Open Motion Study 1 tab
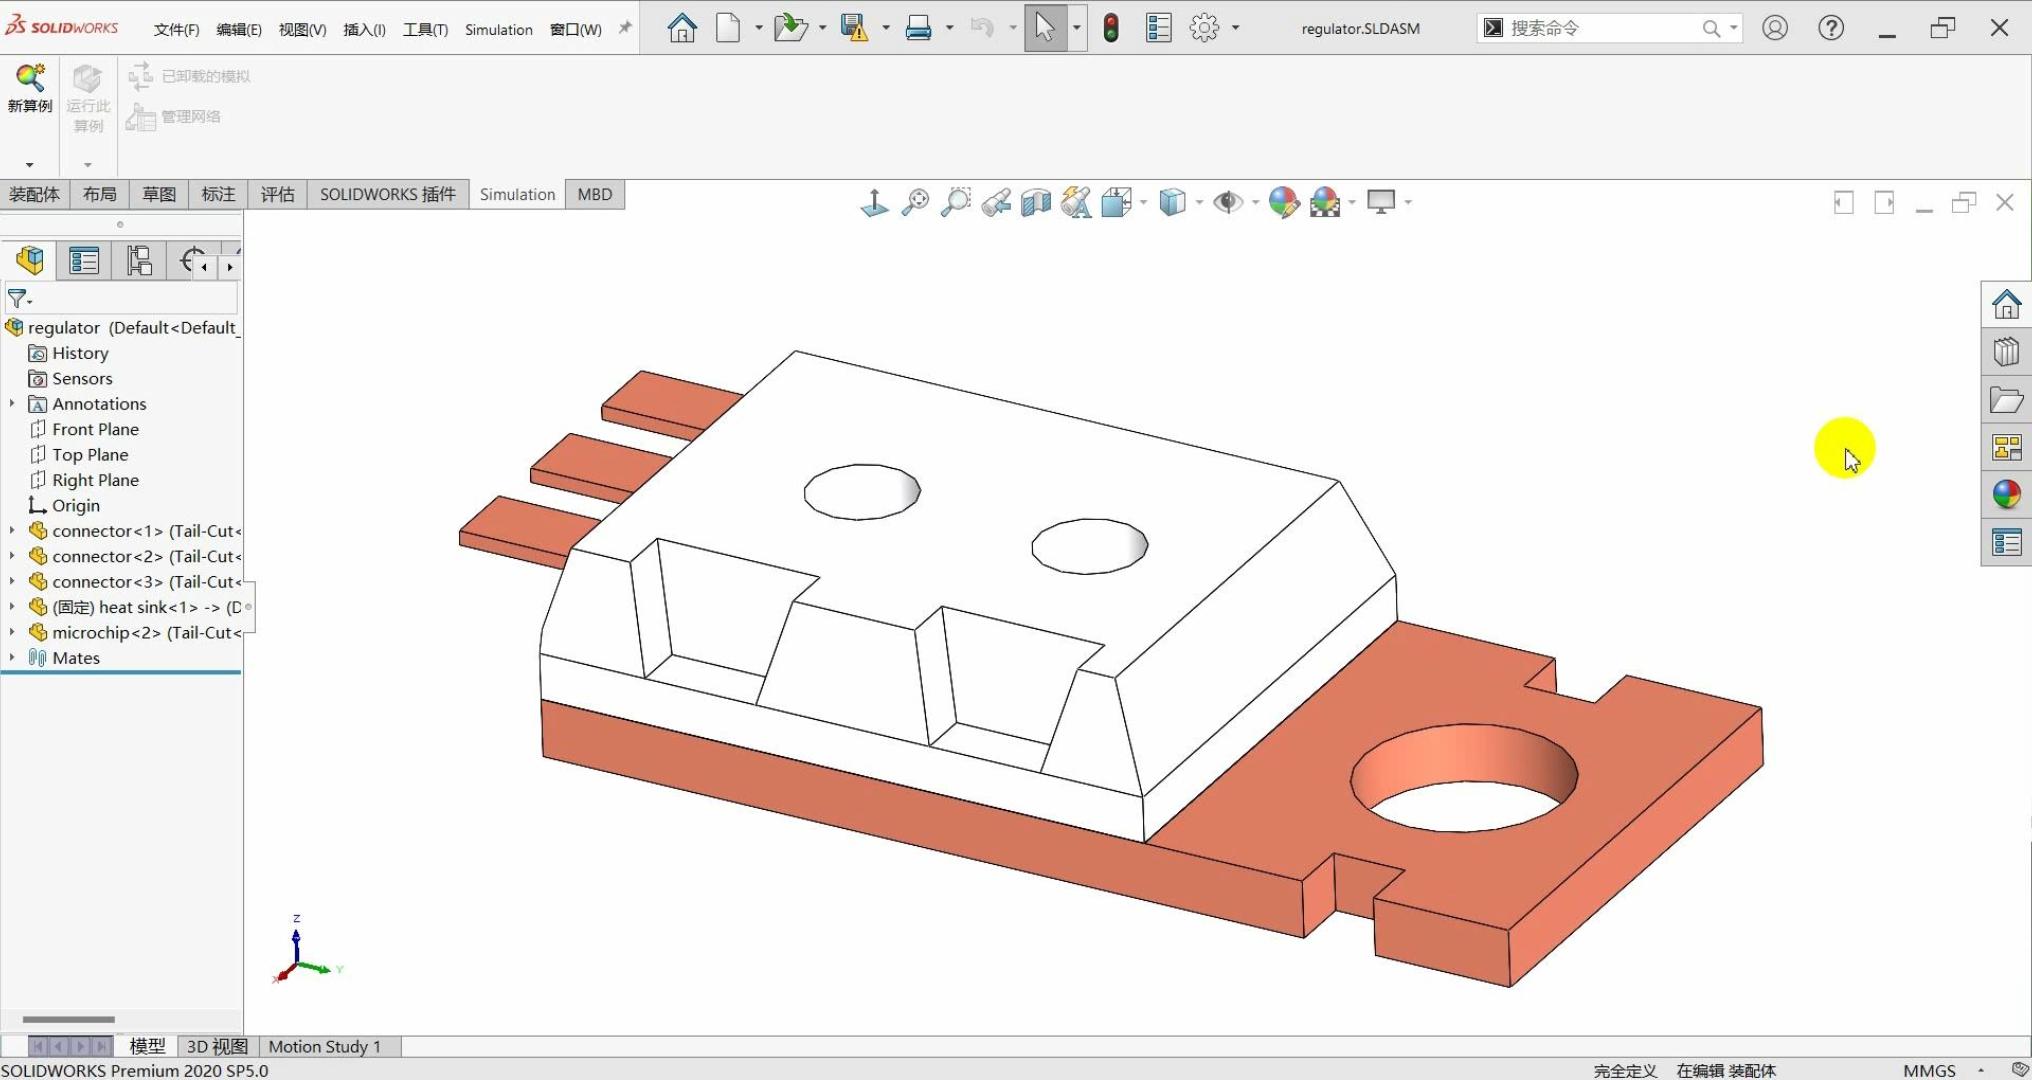The width and height of the screenshot is (2032, 1080). tap(324, 1046)
